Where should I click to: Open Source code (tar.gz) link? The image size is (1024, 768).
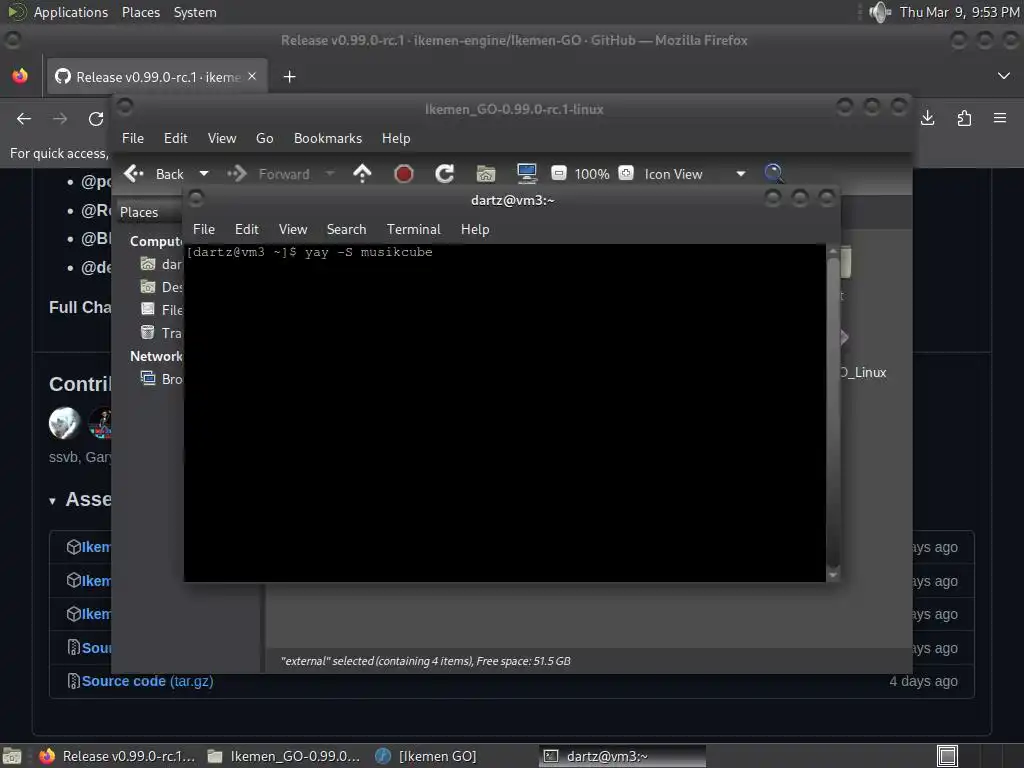point(147,681)
